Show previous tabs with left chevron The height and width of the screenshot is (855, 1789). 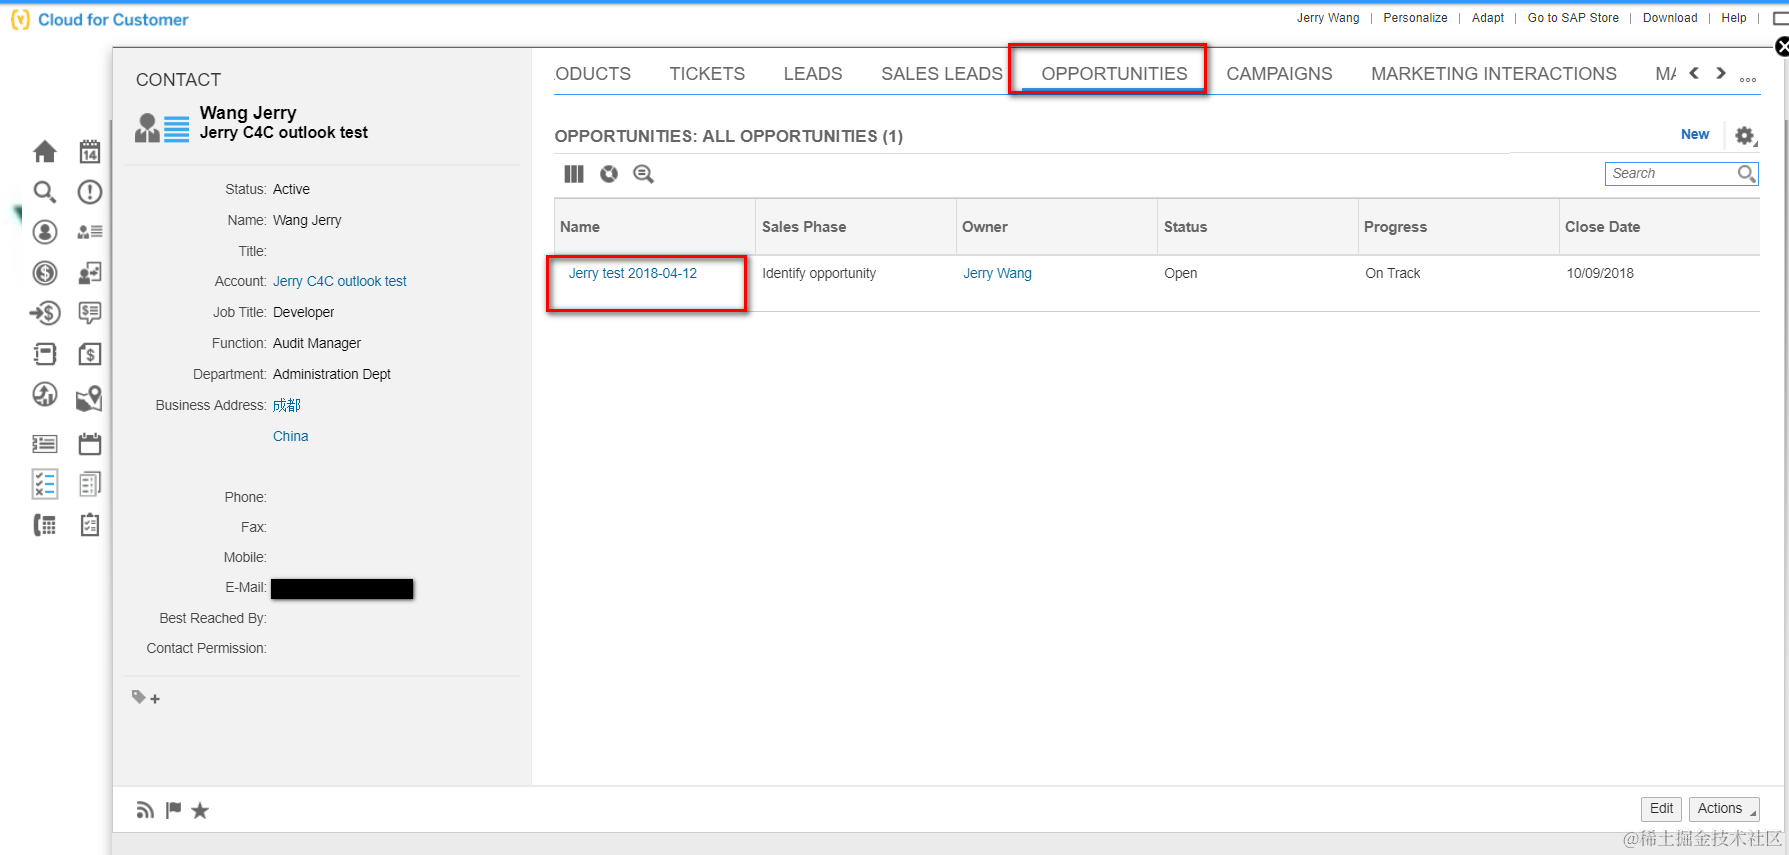[1694, 73]
